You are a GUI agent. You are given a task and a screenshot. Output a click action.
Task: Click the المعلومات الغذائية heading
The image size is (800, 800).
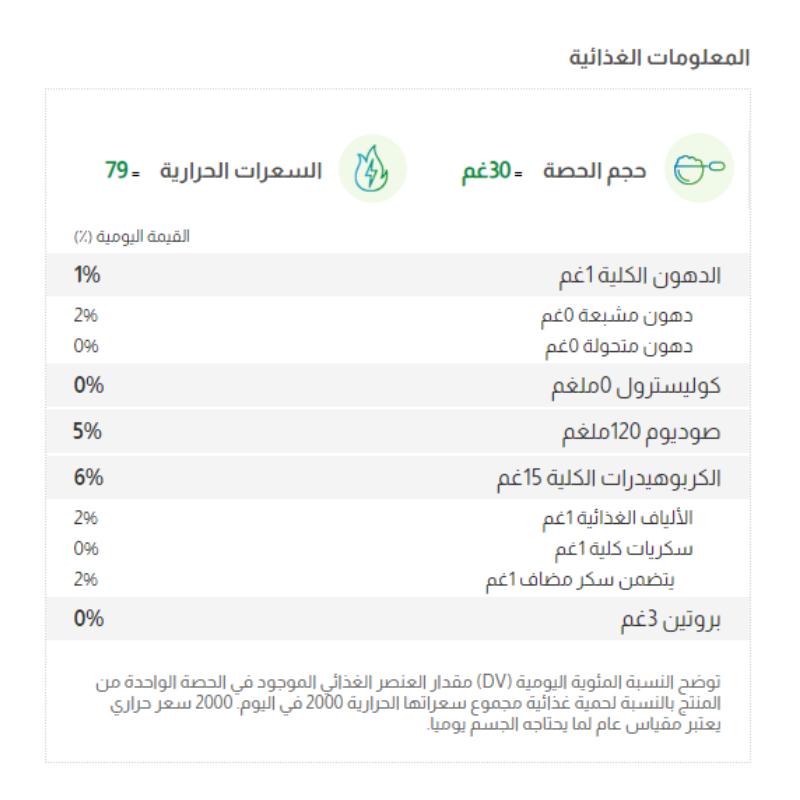tap(658, 57)
